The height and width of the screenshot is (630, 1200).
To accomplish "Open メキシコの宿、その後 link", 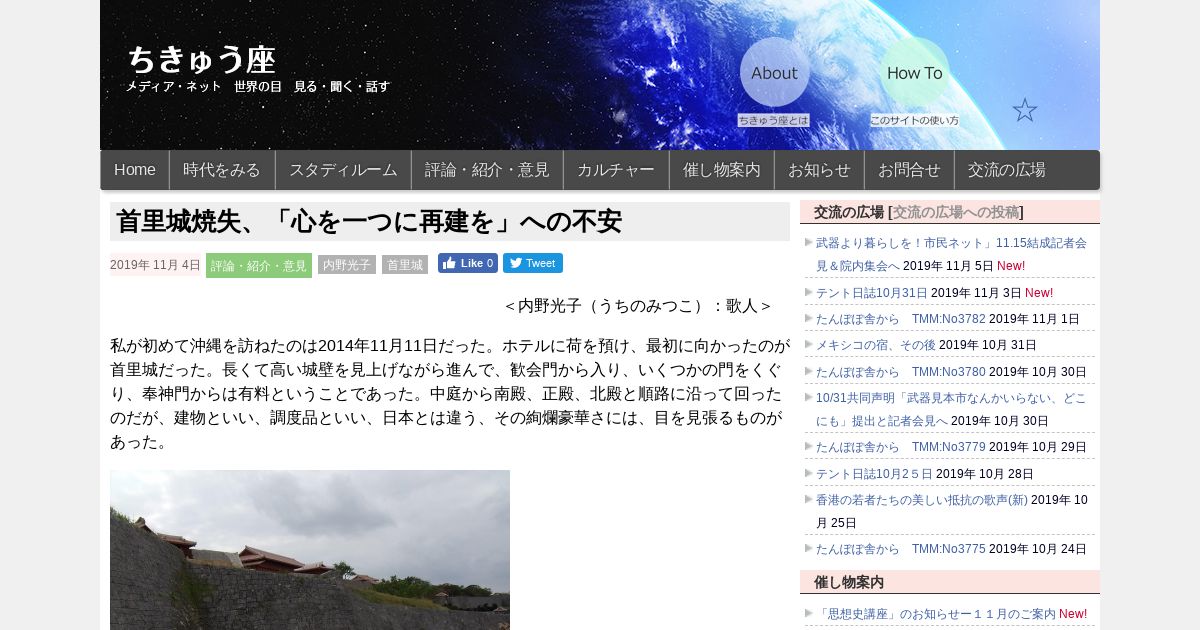I will pos(876,345).
